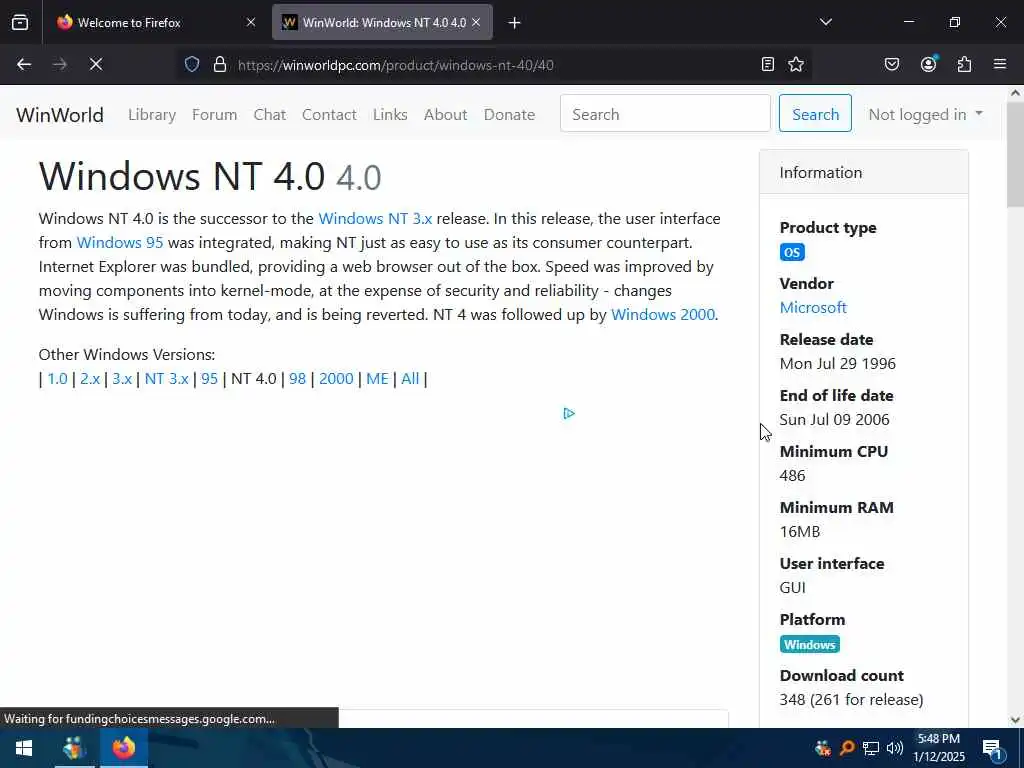This screenshot has width=1024, height=768.
Task: Close the WinWorld Windows NT 4.0 tab
Action: pyautogui.click(x=476, y=23)
